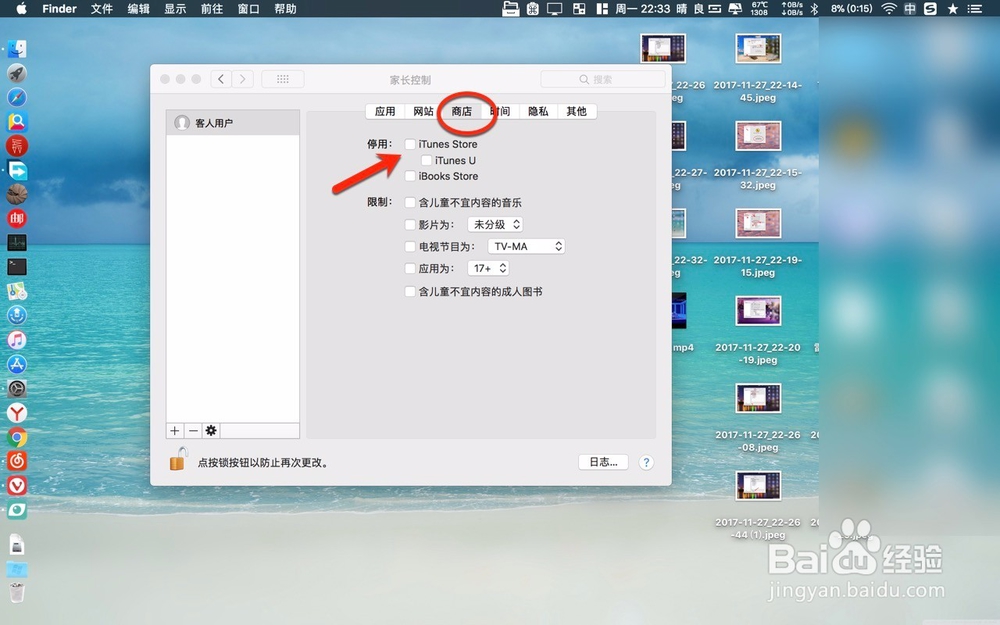
Task: Switch to the 其他 tab
Action: pyautogui.click(x=577, y=111)
